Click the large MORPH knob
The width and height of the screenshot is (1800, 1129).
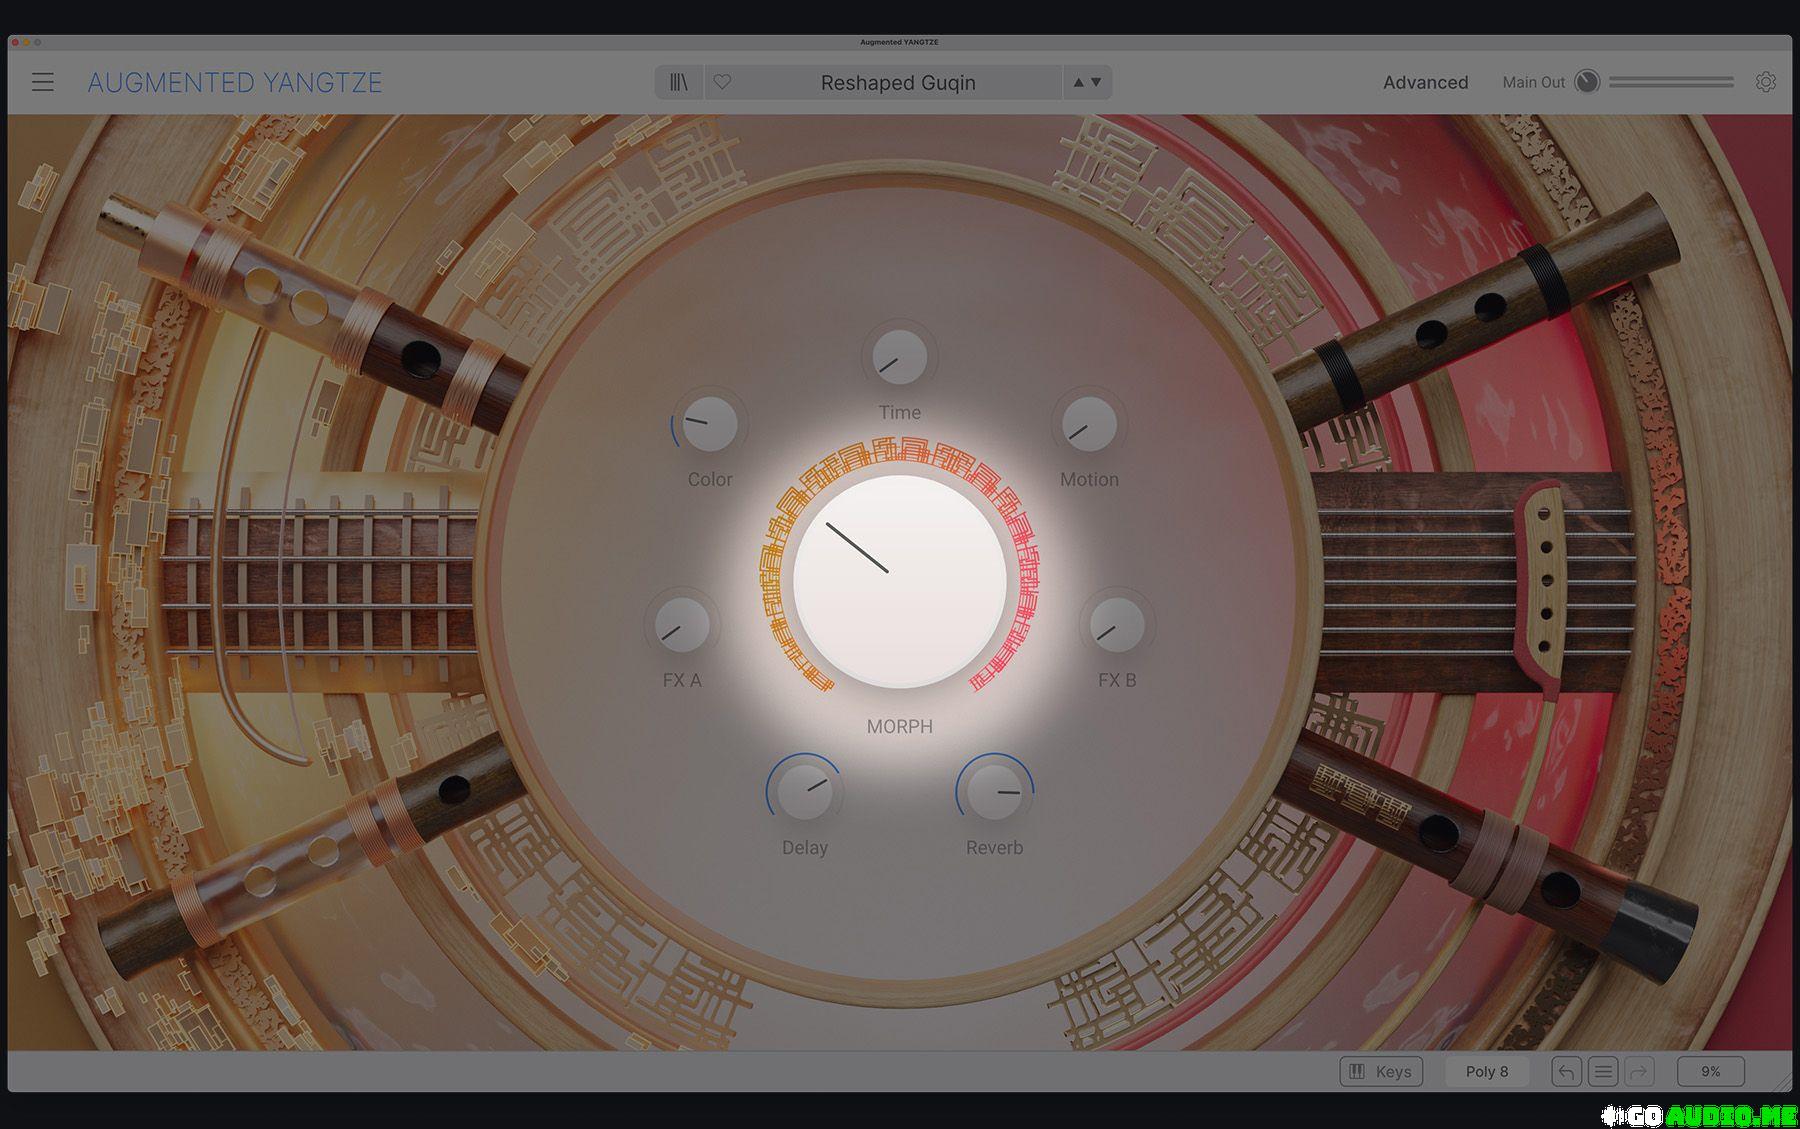pos(899,581)
